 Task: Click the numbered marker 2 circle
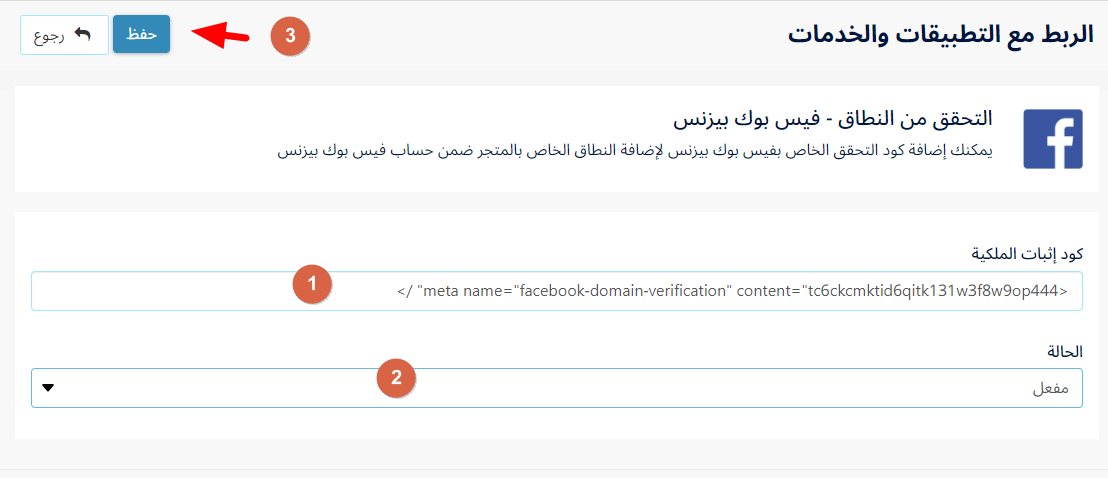396,378
